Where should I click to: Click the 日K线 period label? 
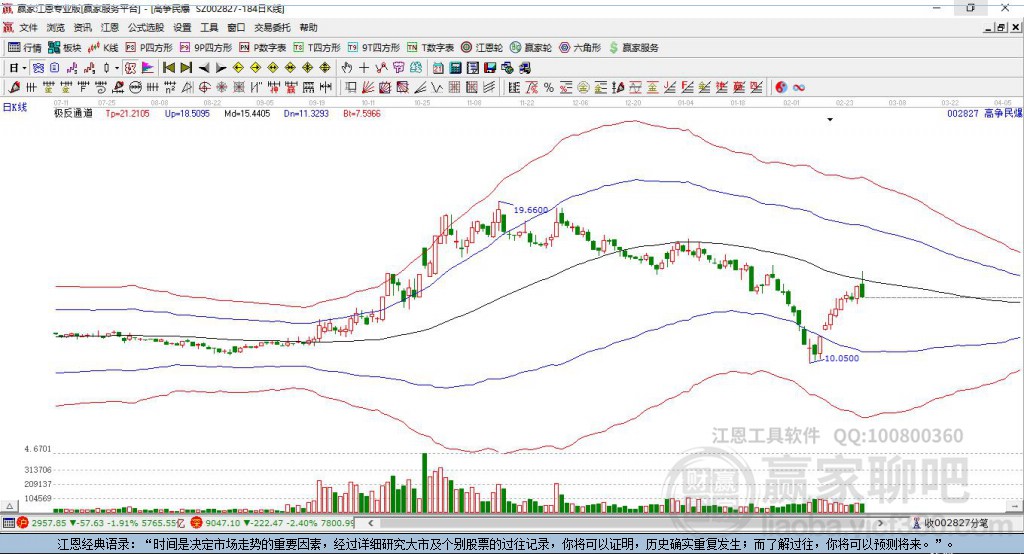coord(15,107)
